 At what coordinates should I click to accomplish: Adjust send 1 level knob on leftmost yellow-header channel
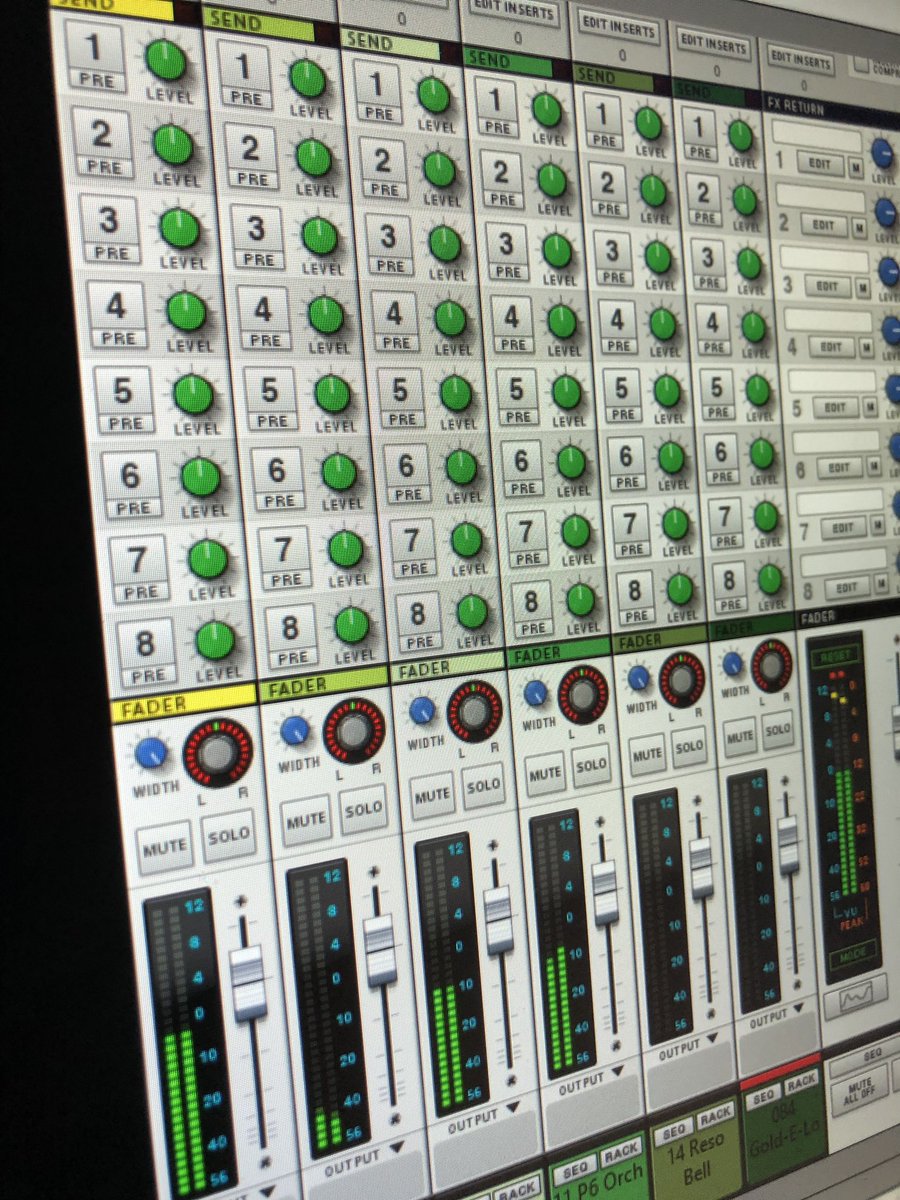[x=165, y=60]
